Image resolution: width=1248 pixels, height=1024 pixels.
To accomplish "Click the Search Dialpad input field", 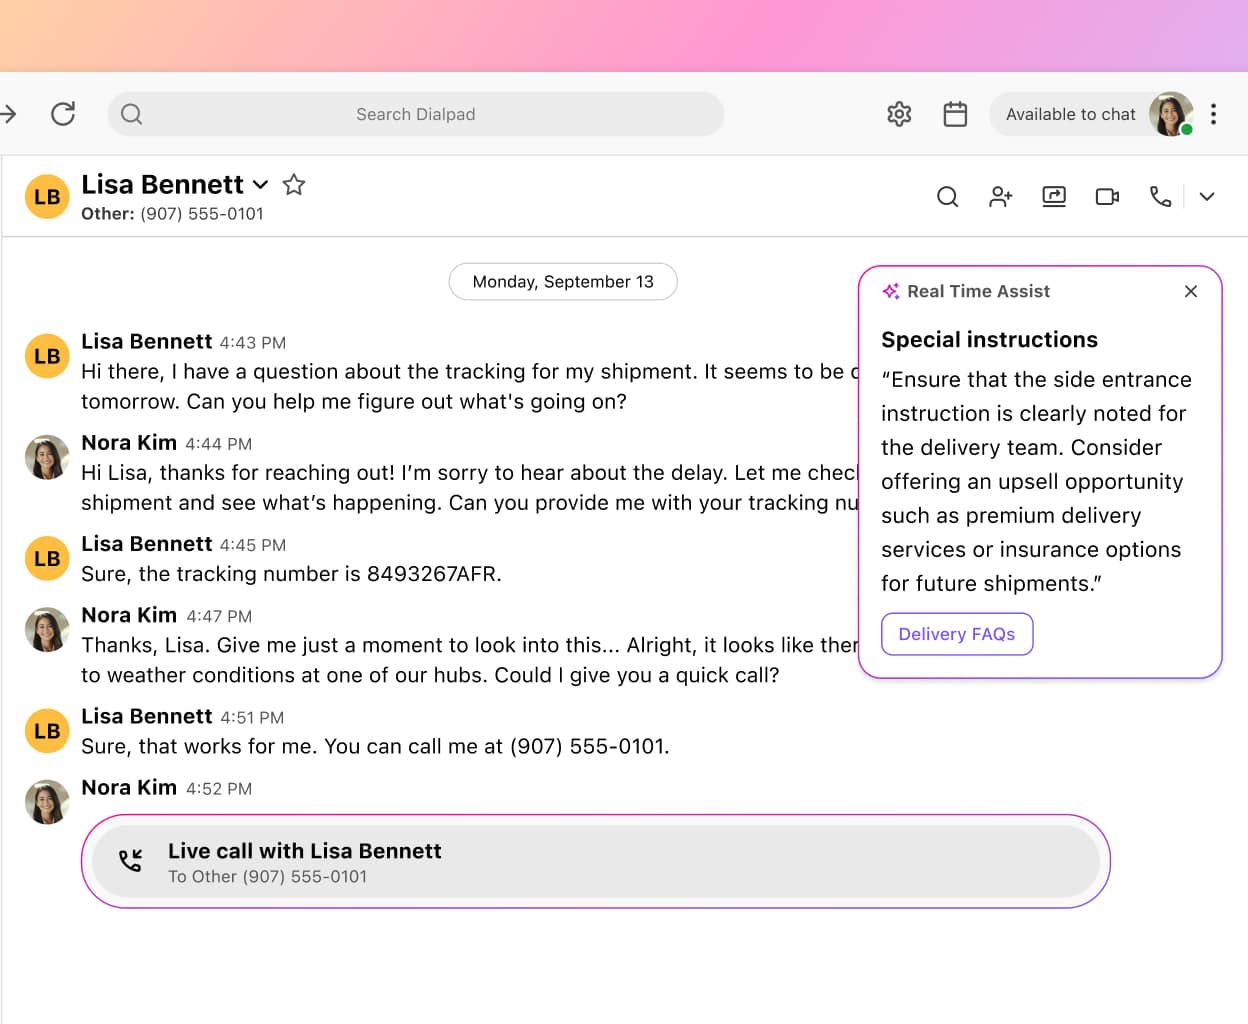I will coord(416,114).
